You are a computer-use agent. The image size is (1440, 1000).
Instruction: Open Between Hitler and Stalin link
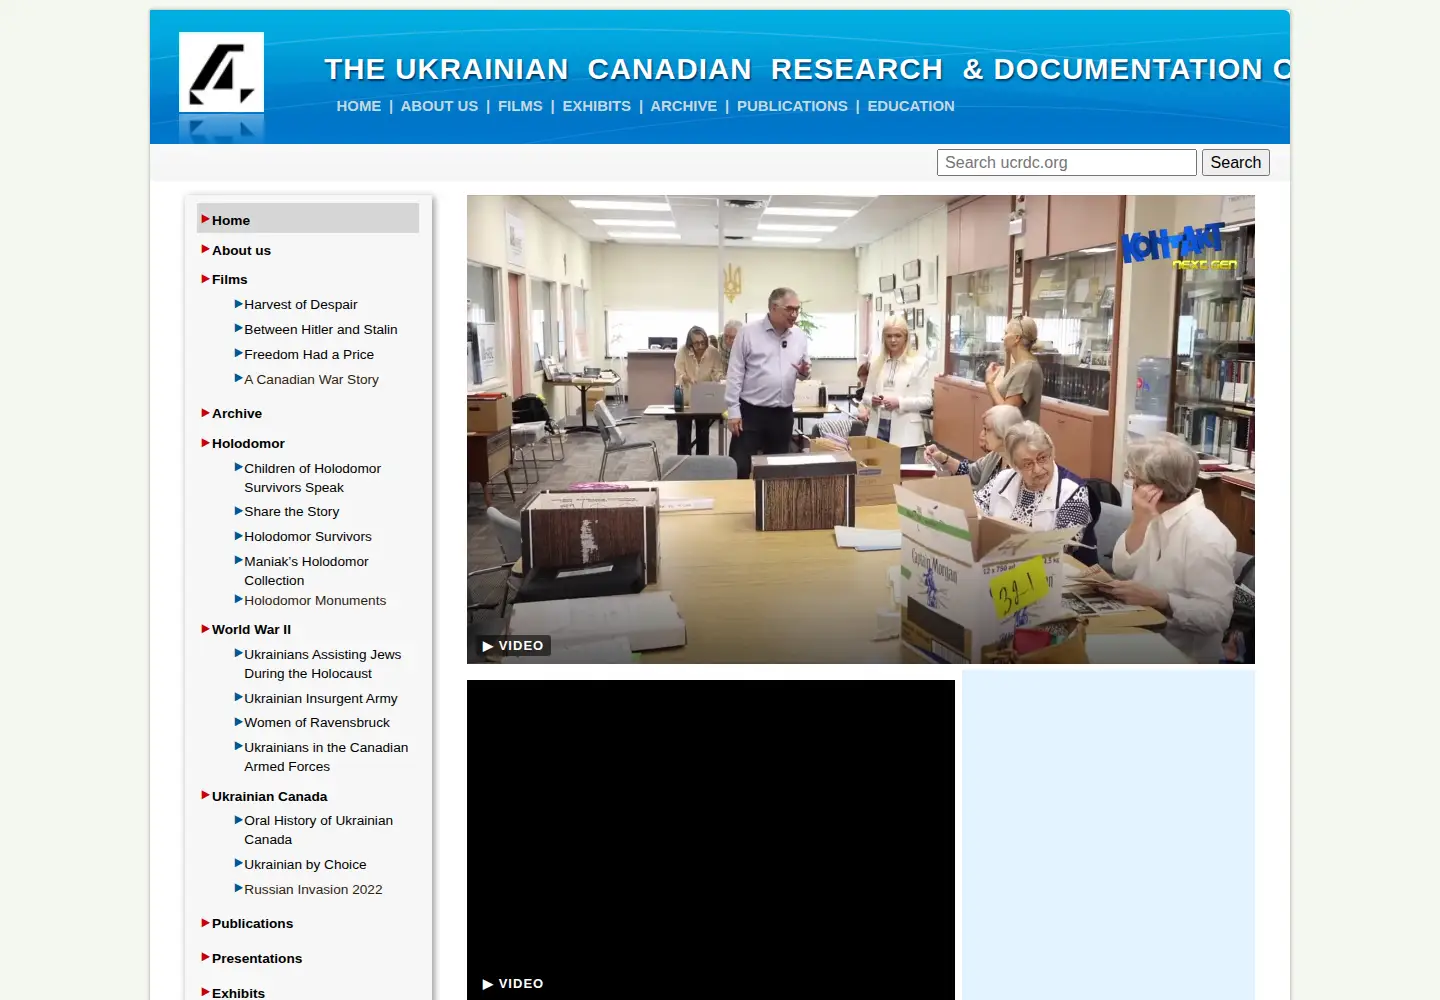pyautogui.click(x=321, y=329)
